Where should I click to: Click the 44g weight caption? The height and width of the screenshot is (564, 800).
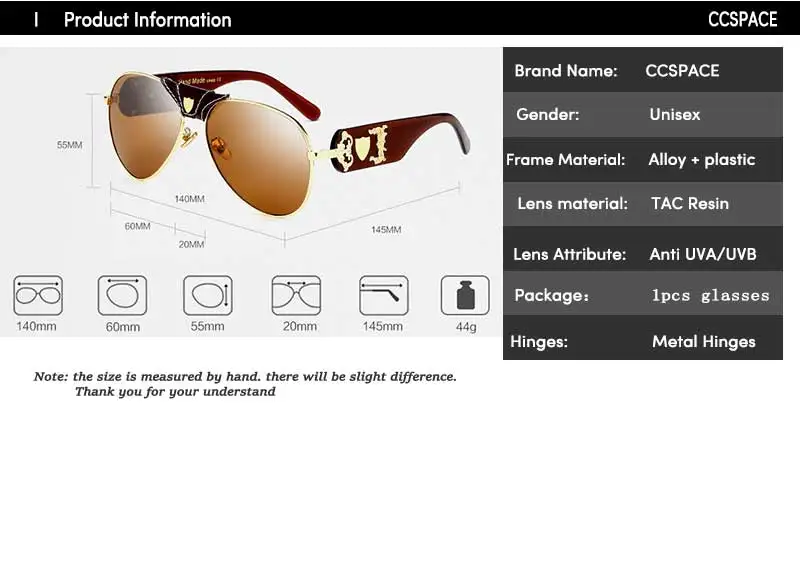tap(466, 327)
